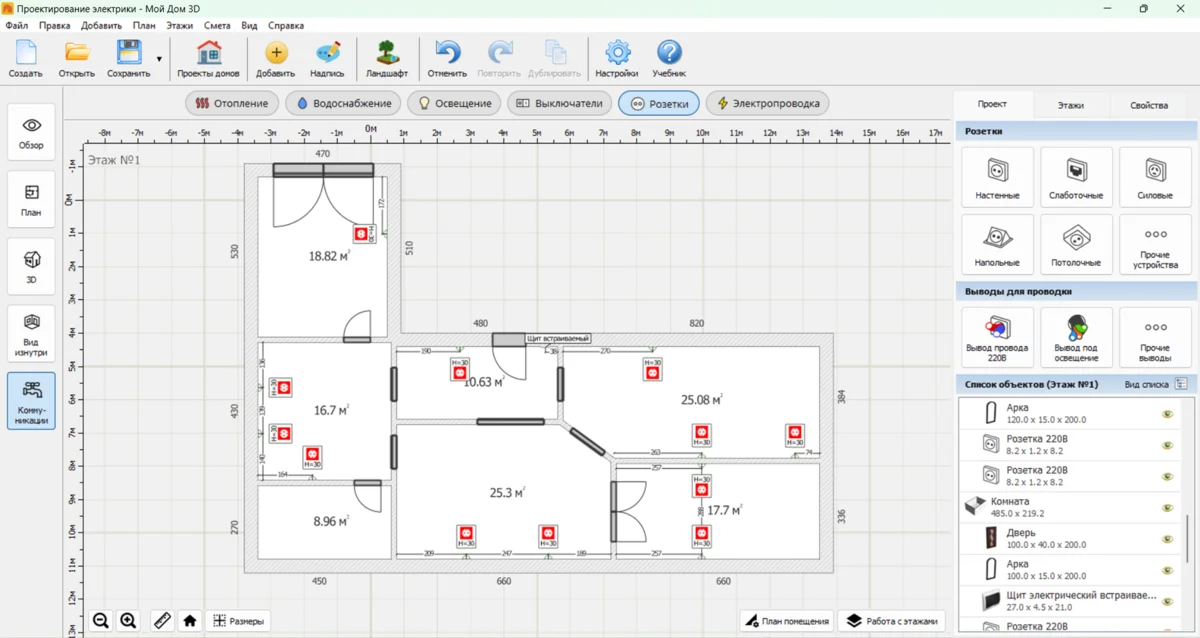The width and height of the screenshot is (1200, 638).
Task: Open Прочие выводы other outlets
Action: pos(1155,337)
